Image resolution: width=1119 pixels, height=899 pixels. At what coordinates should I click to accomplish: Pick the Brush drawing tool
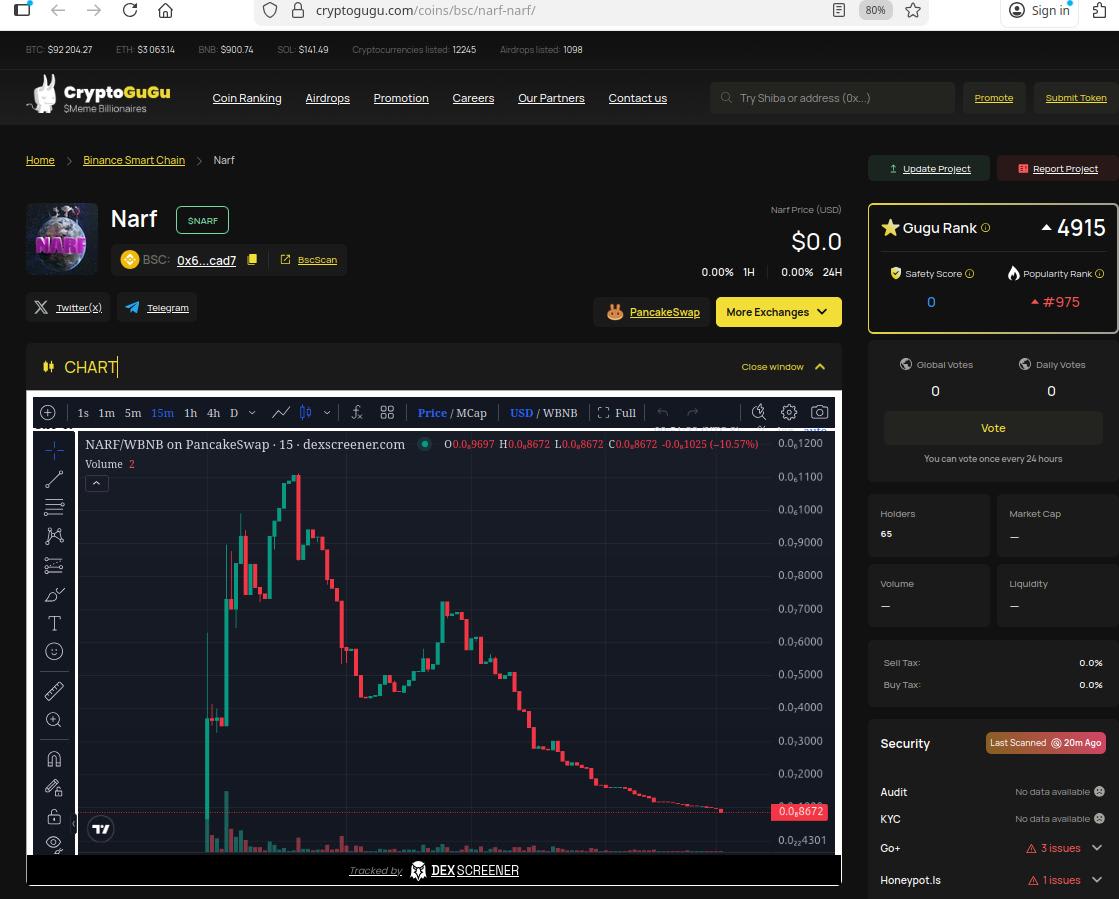pos(54,594)
